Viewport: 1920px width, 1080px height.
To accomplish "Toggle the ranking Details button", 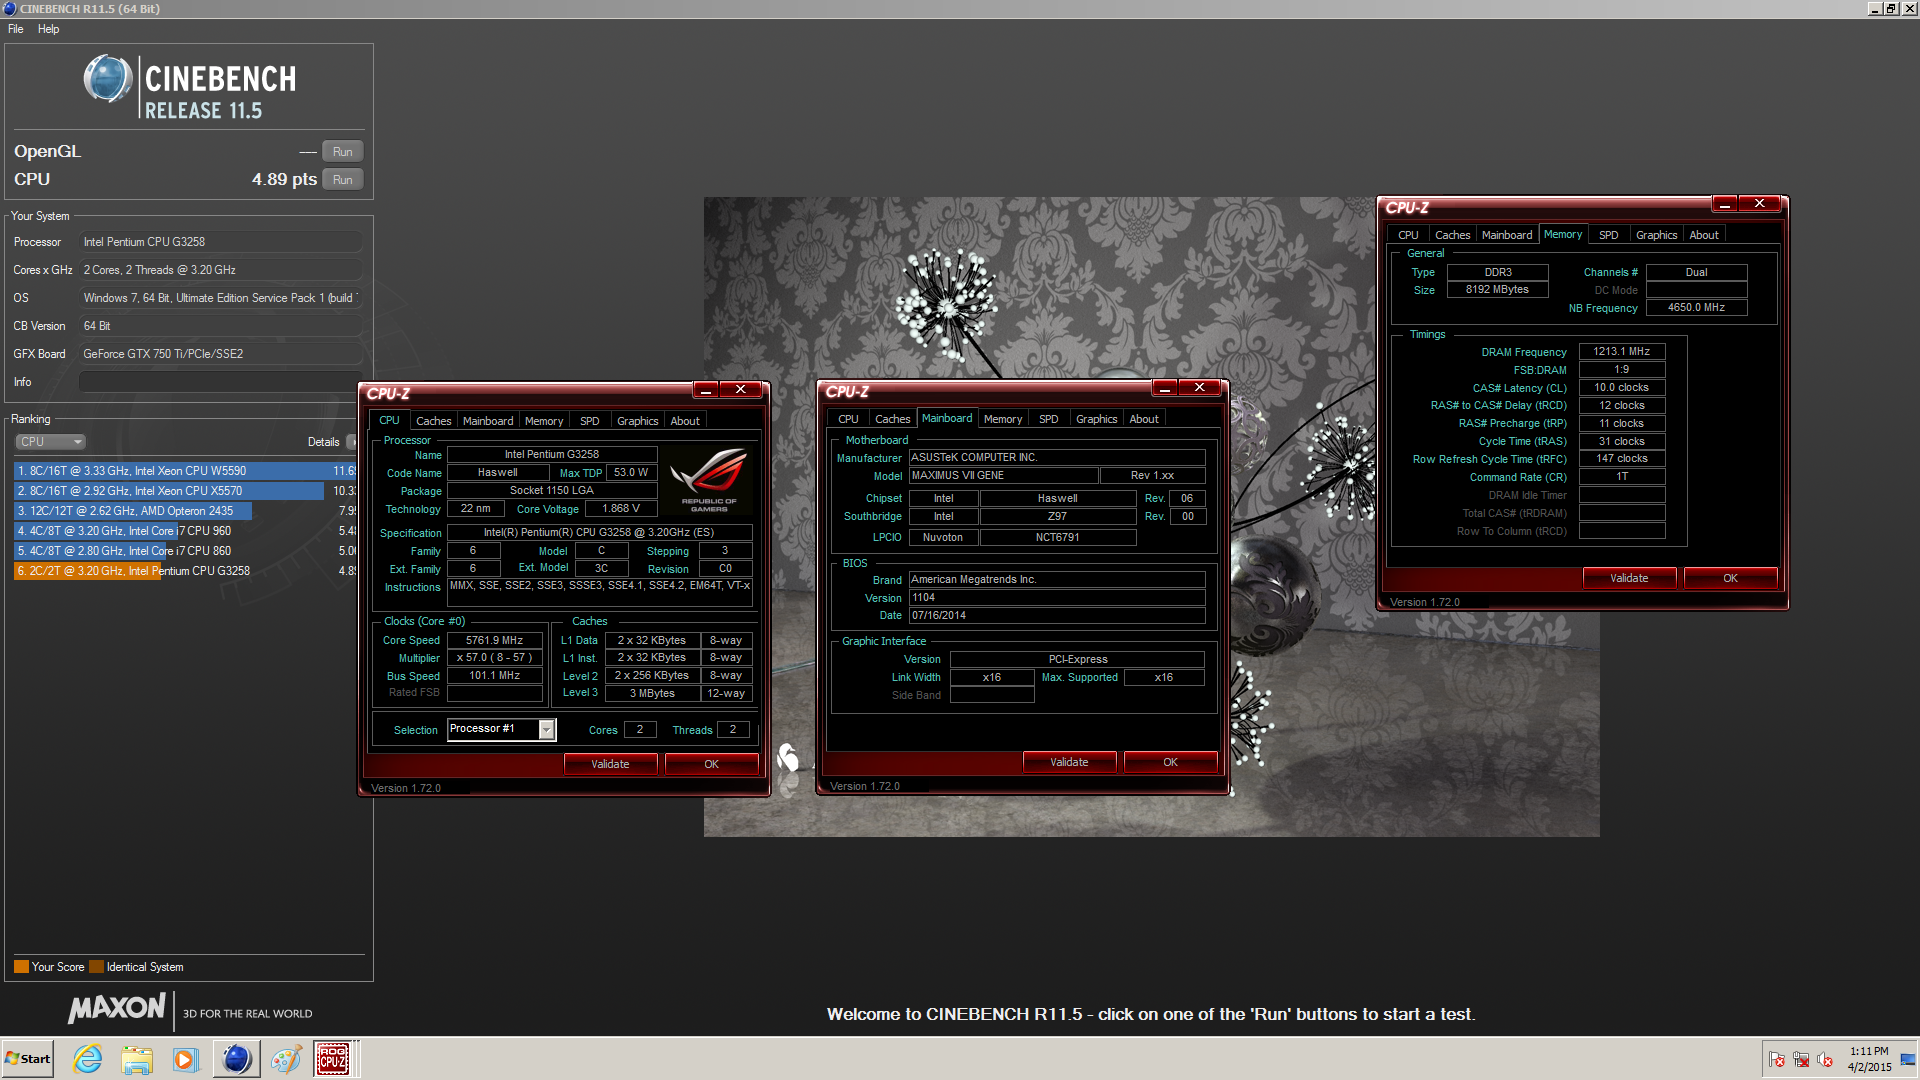I will [352, 442].
